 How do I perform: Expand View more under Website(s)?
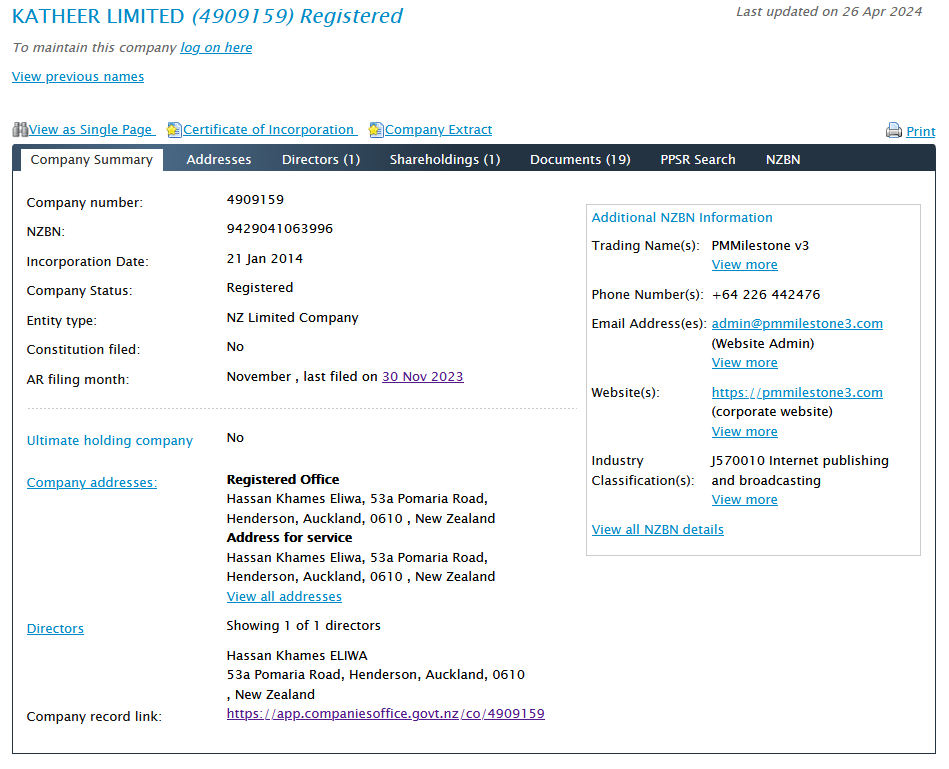(x=744, y=432)
